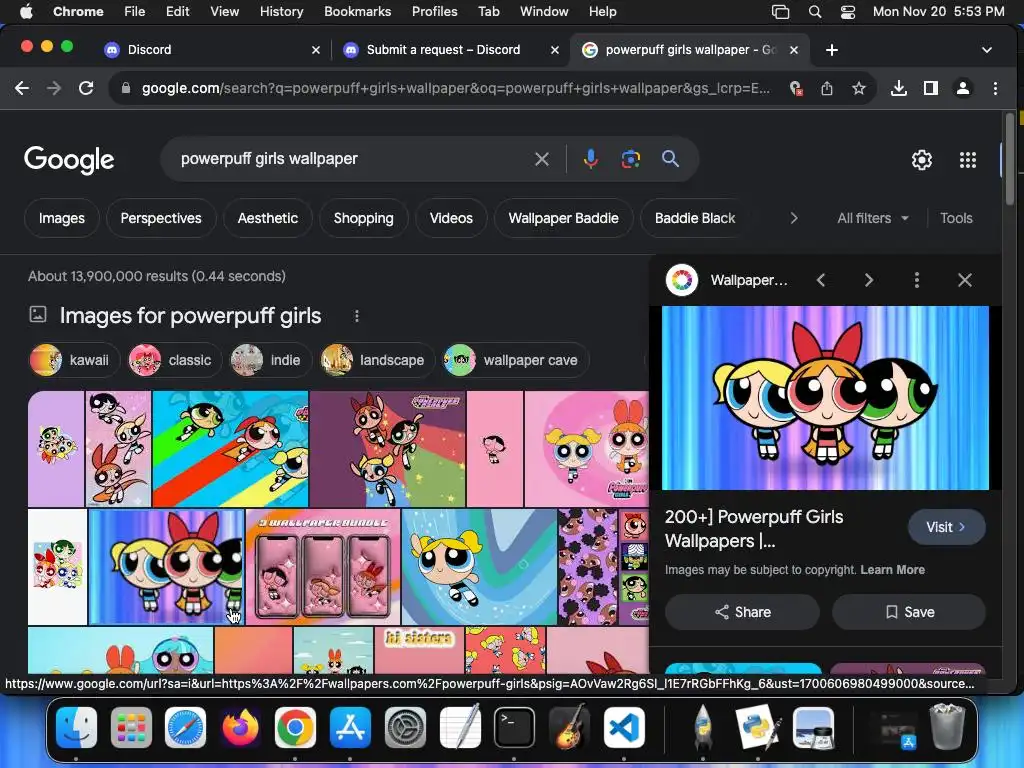Open the View menu
The width and height of the screenshot is (1024, 768).
click(x=224, y=11)
